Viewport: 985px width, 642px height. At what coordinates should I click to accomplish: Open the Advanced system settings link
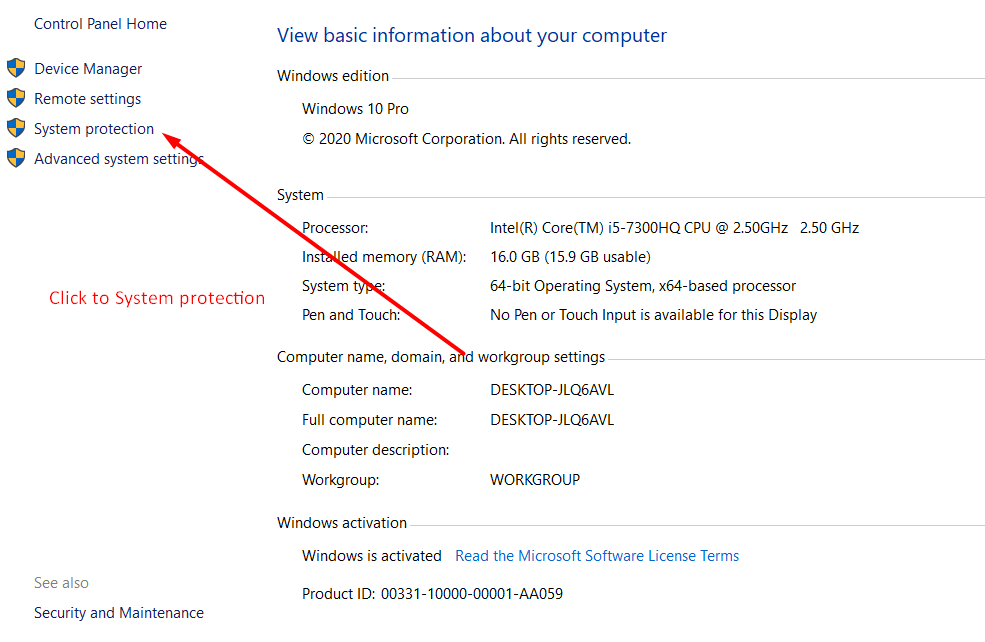click(x=118, y=159)
